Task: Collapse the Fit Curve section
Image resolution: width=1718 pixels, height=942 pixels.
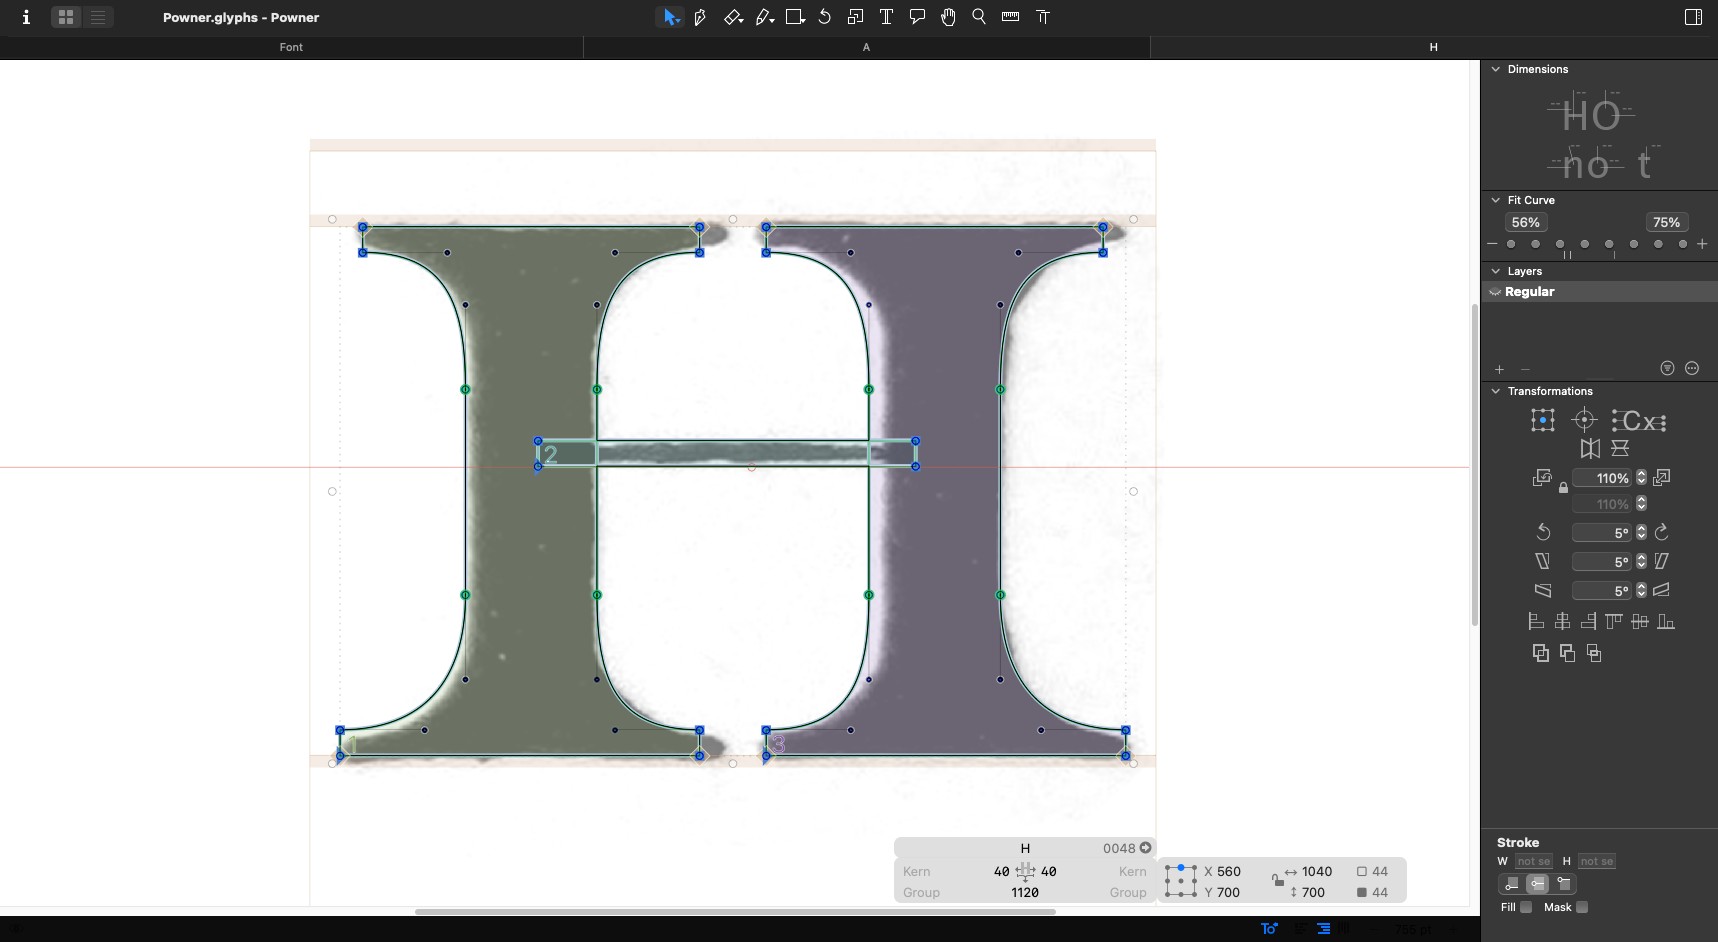Action: [1496, 200]
